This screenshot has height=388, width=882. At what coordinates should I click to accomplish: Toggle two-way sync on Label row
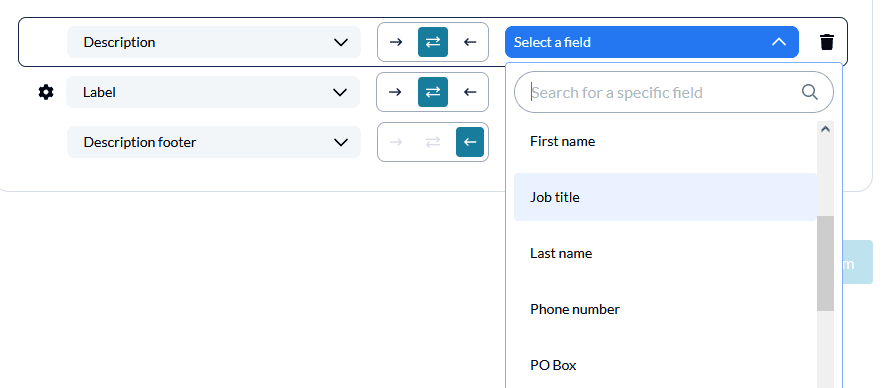point(433,92)
